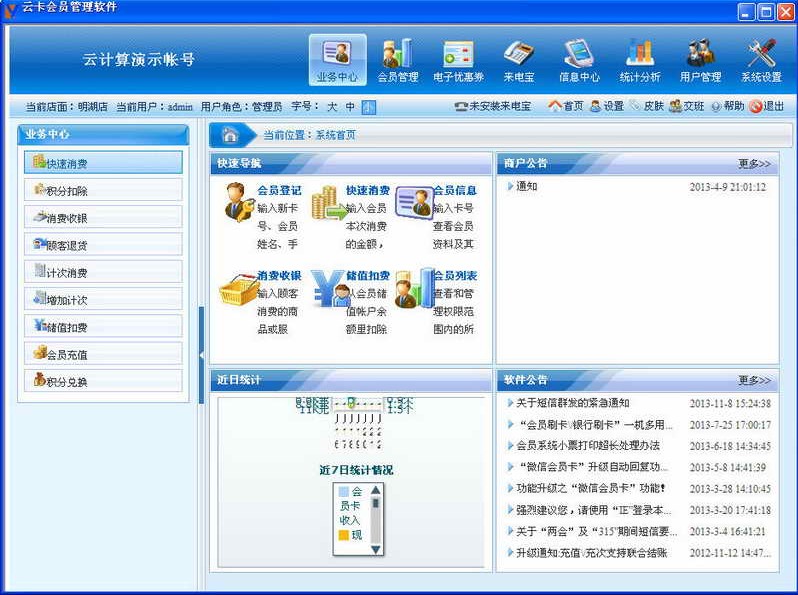Viewport: 798px width, 595px height.
Task: Select 消费收银 in the sidebar
Action: click(103, 217)
